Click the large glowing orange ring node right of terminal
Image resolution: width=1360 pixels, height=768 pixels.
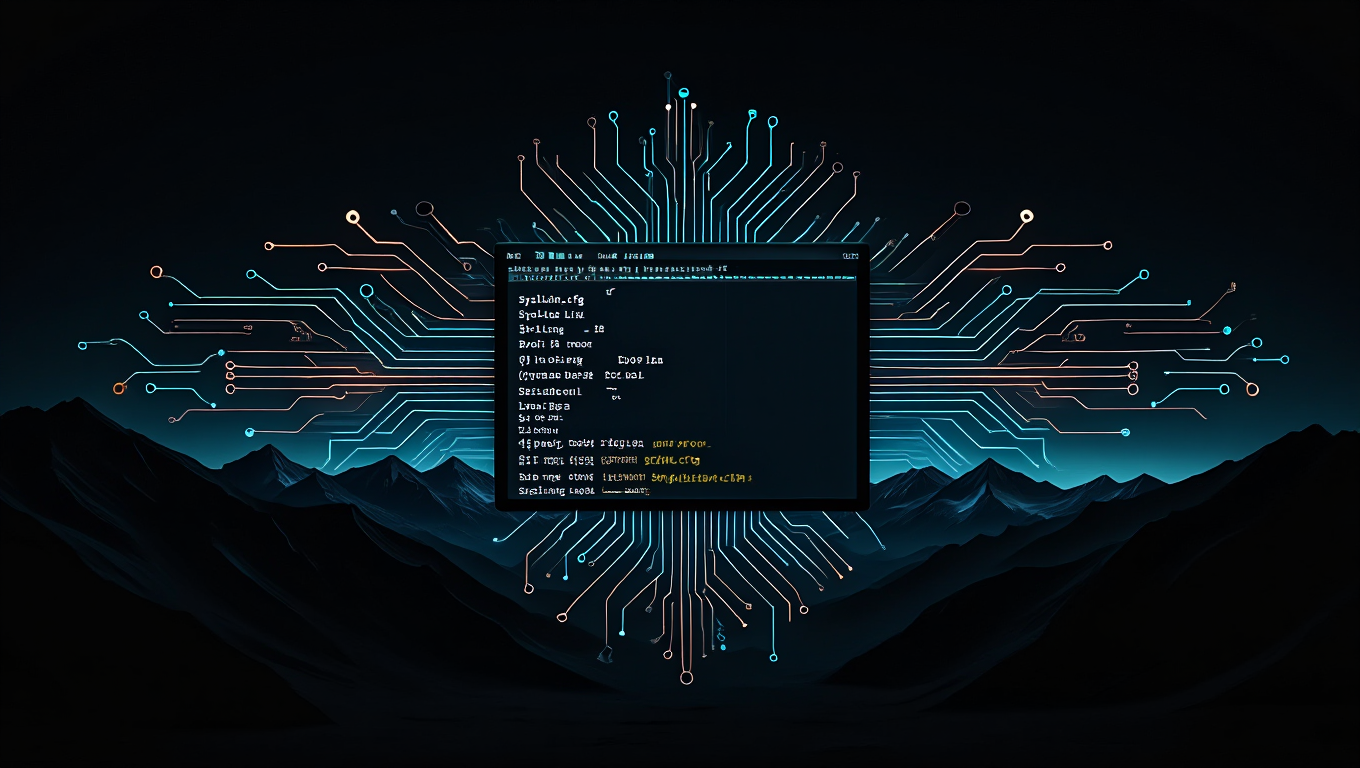click(1026, 216)
